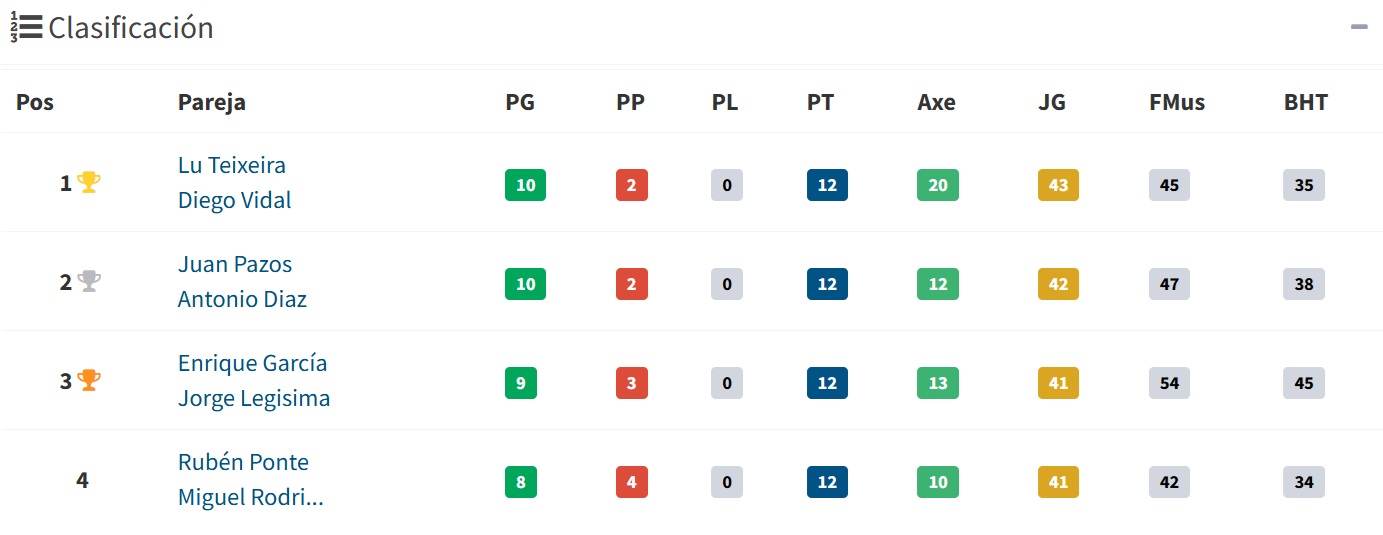1383x535 pixels.
Task: Open the truncated Miguel Rodri... link
Action: pos(250,497)
